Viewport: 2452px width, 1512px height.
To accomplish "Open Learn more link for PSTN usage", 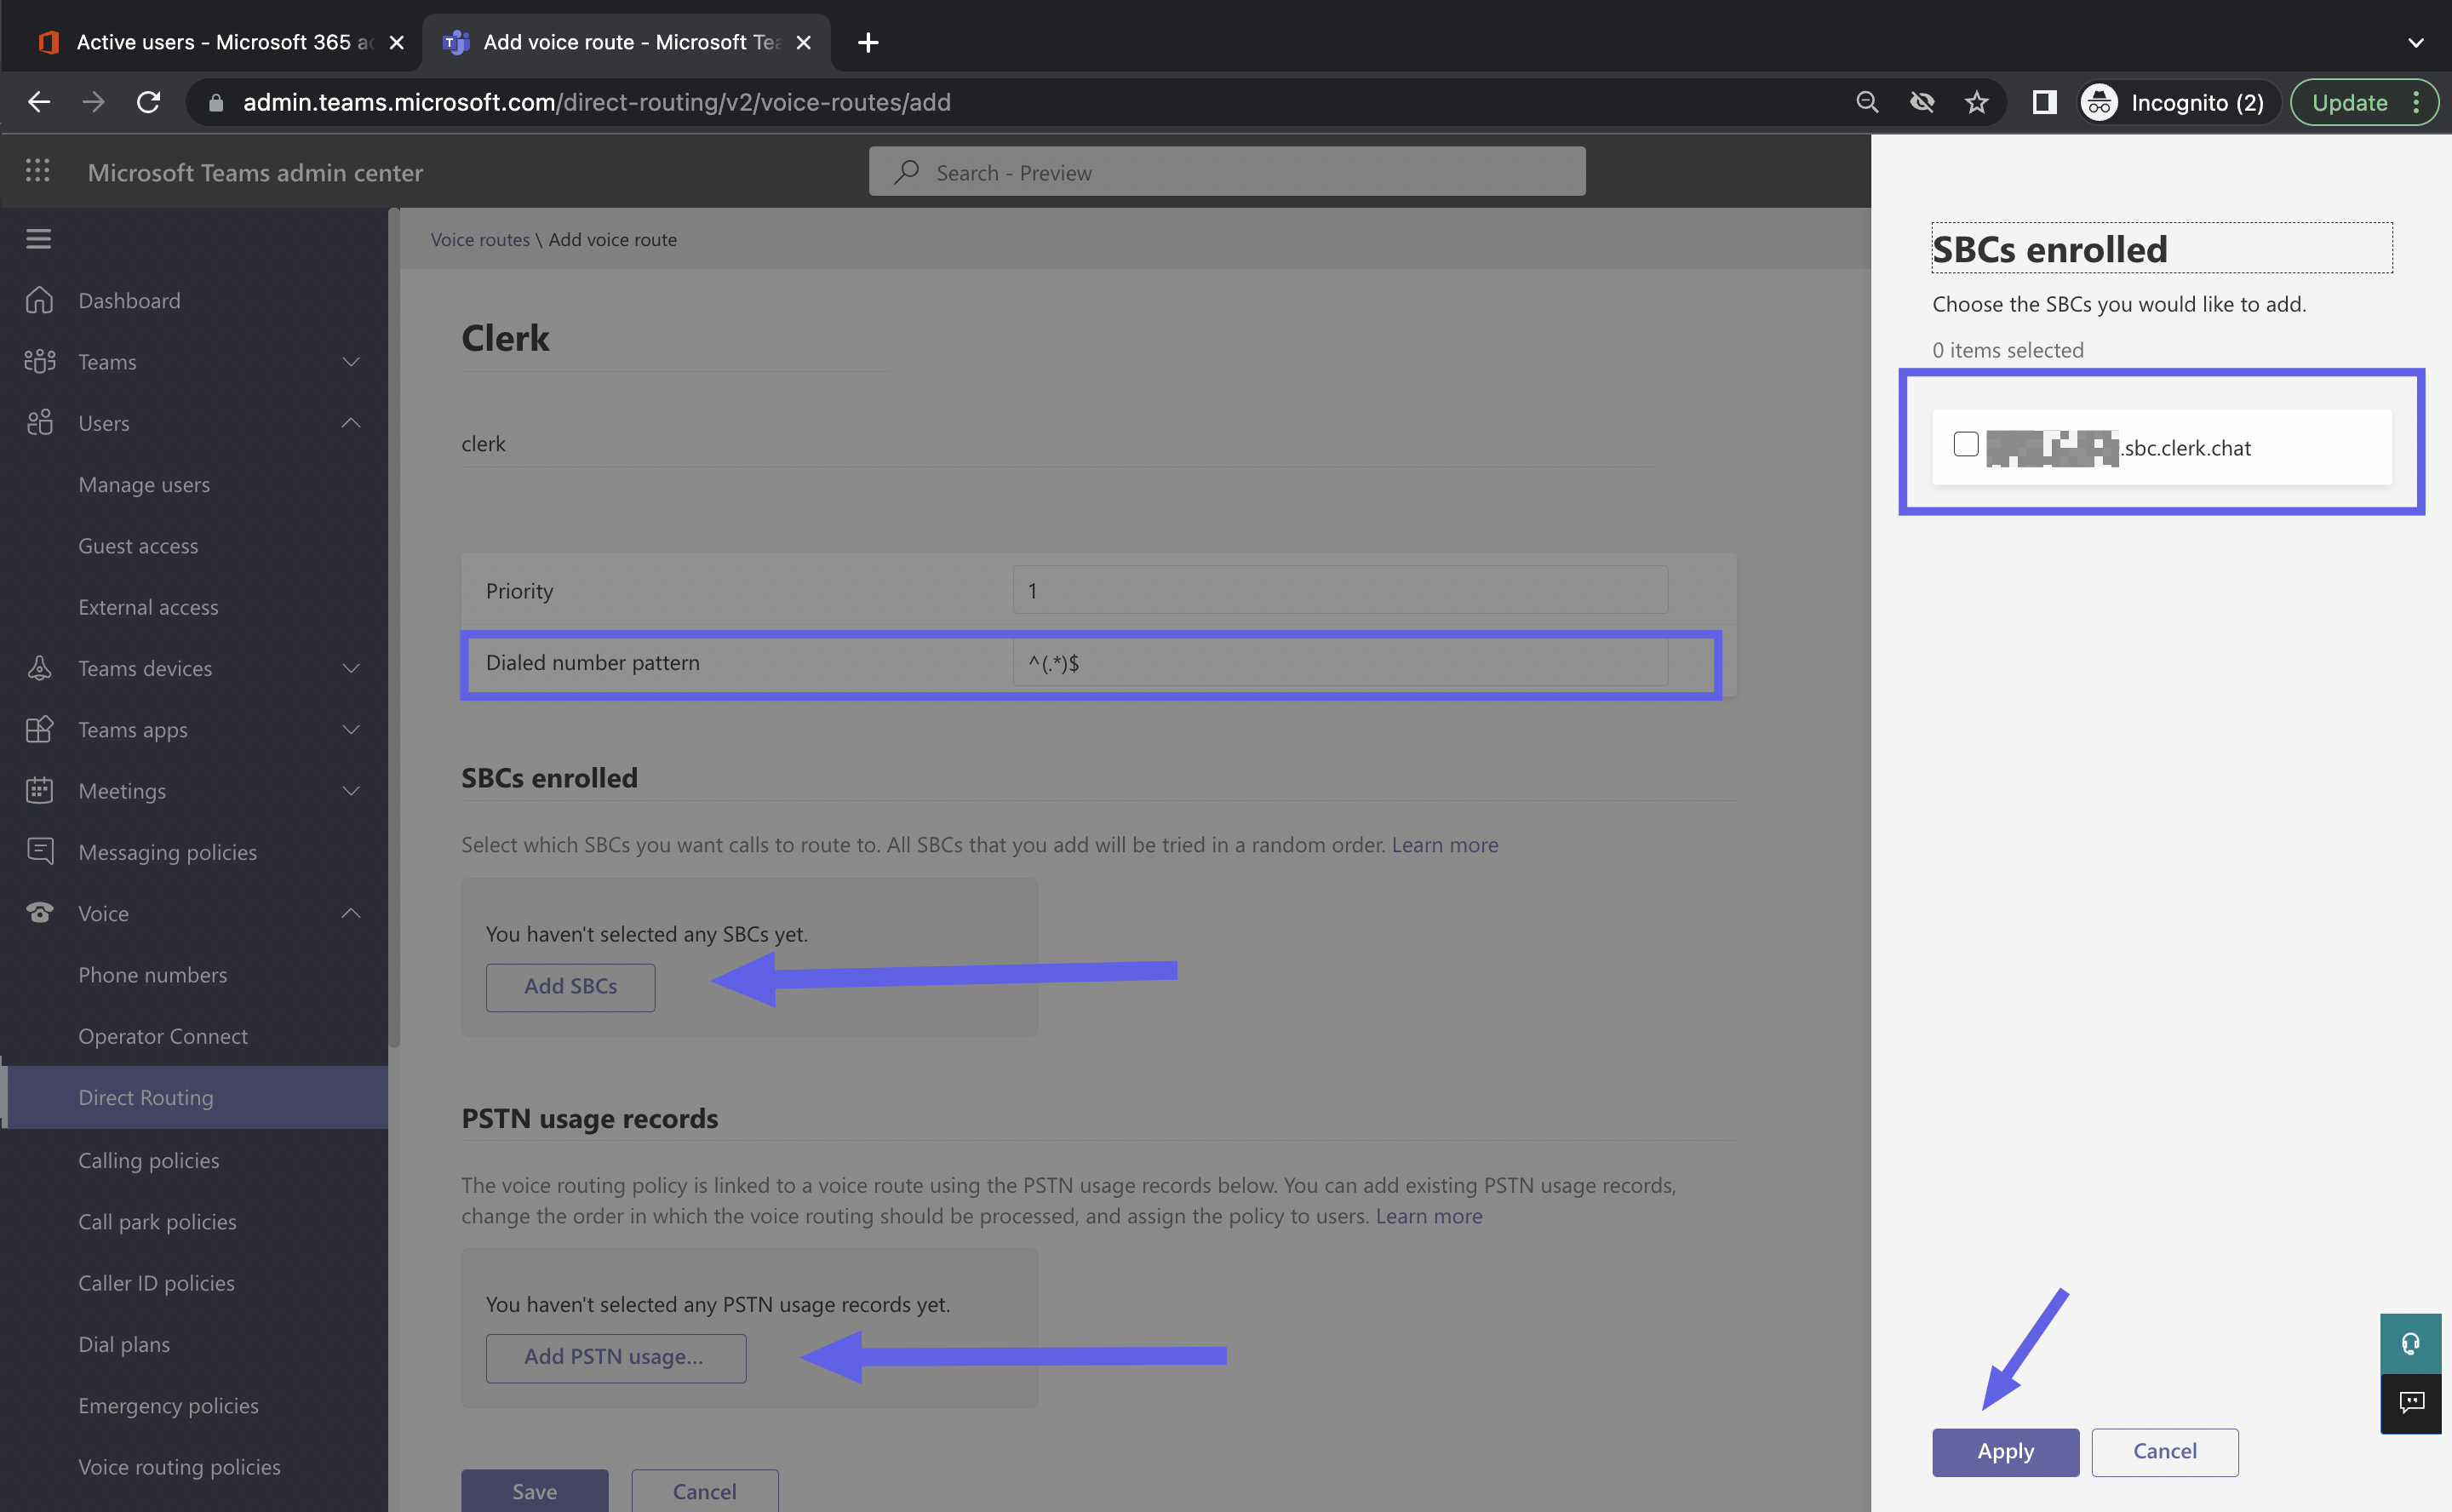I will pyautogui.click(x=1428, y=1215).
